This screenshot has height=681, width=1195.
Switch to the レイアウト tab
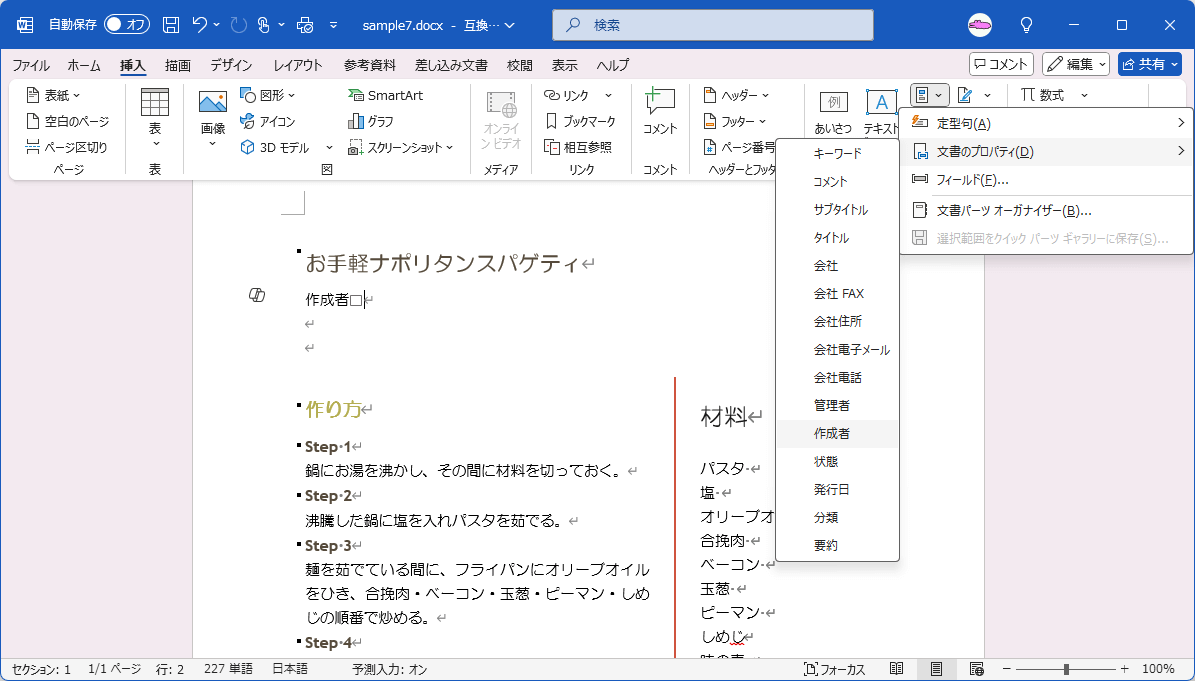[298, 66]
